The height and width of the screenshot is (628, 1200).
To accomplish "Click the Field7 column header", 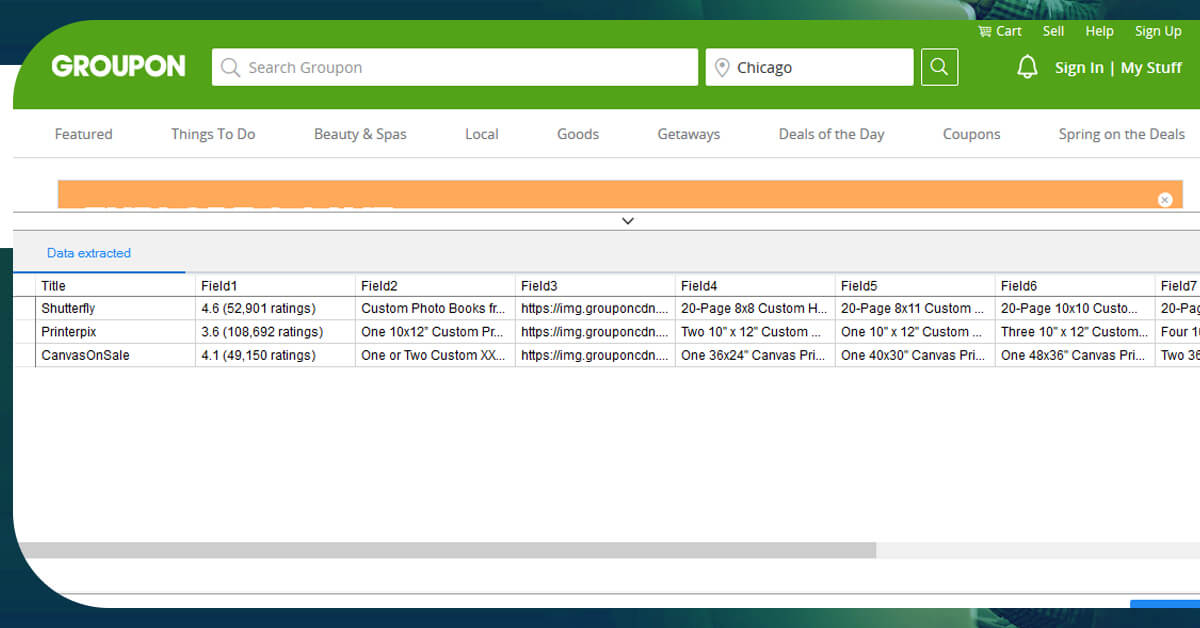I will pos(1178,286).
